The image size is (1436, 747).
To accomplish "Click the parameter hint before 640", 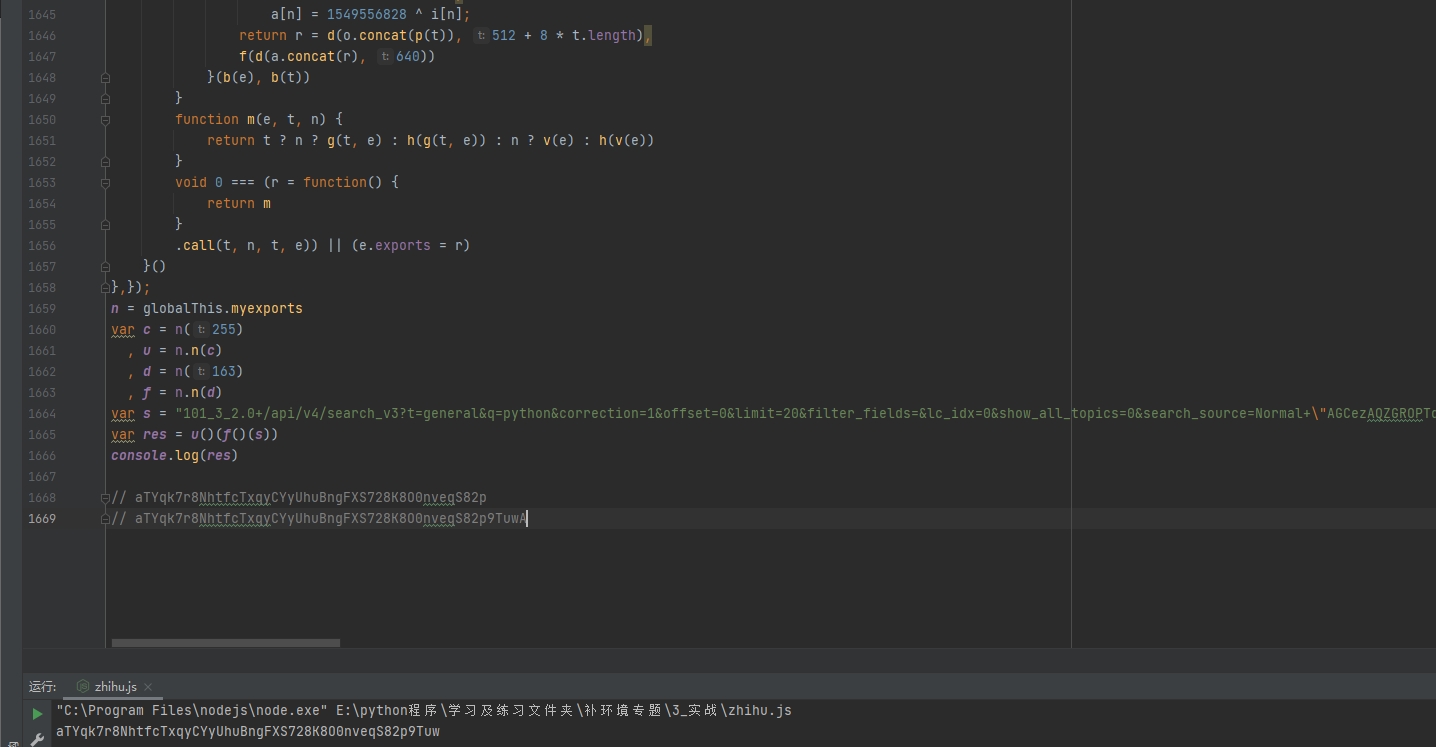I will [385, 56].
